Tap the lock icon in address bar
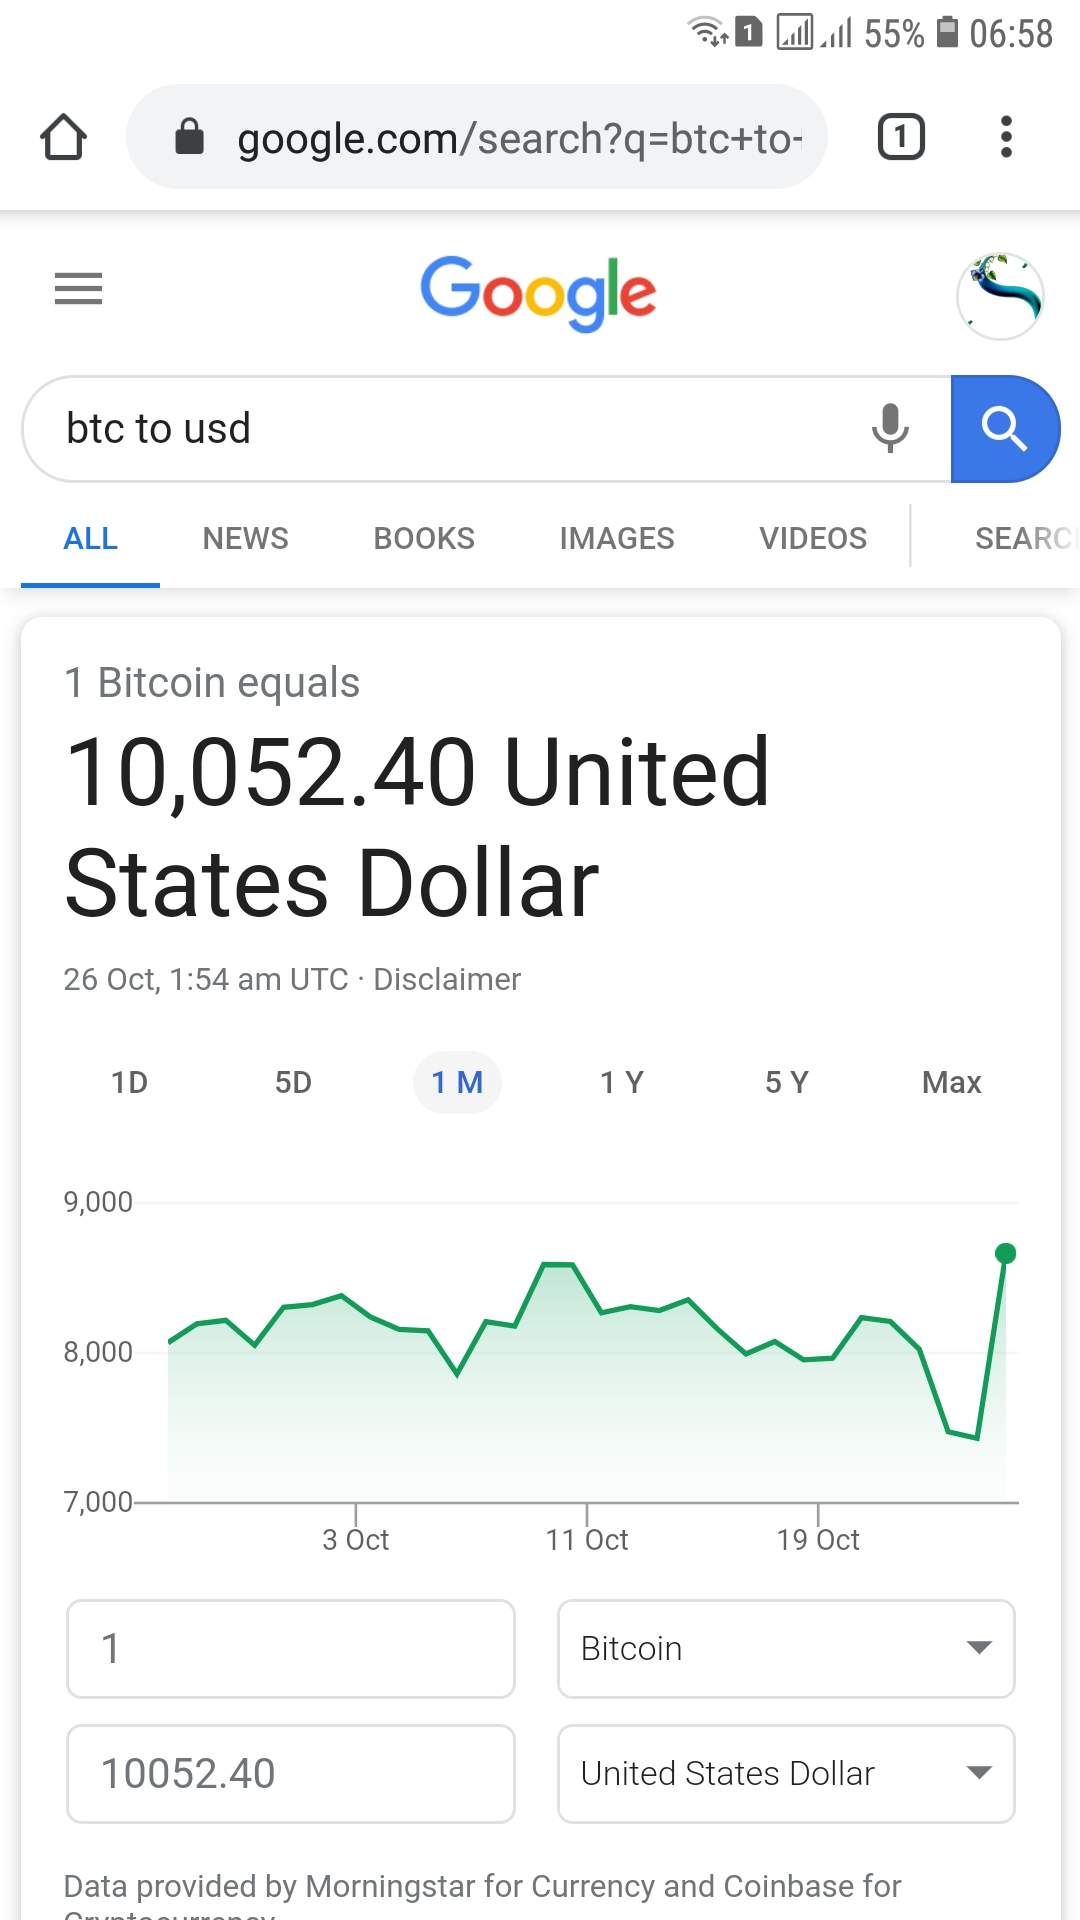The image size is (1080, 1920). tap(189, 137)
